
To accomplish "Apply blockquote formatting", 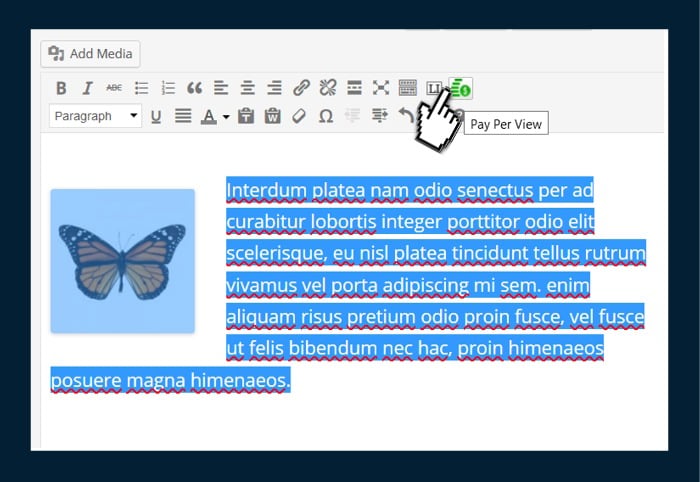I will [x=194, y=88].
